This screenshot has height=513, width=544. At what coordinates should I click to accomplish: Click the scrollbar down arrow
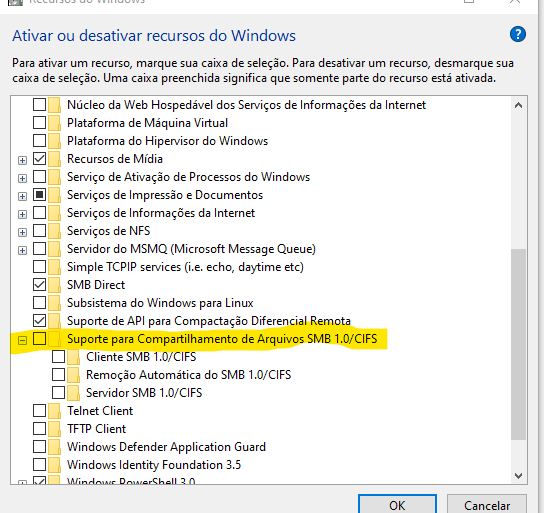518,476
